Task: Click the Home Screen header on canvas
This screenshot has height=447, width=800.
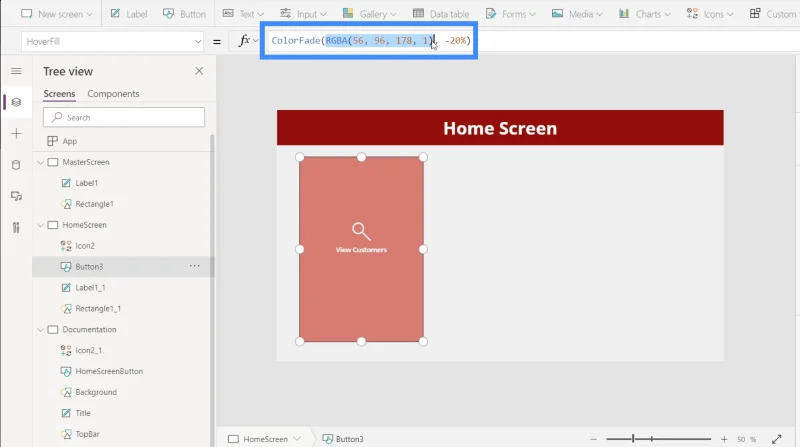Action: (500, 128)
